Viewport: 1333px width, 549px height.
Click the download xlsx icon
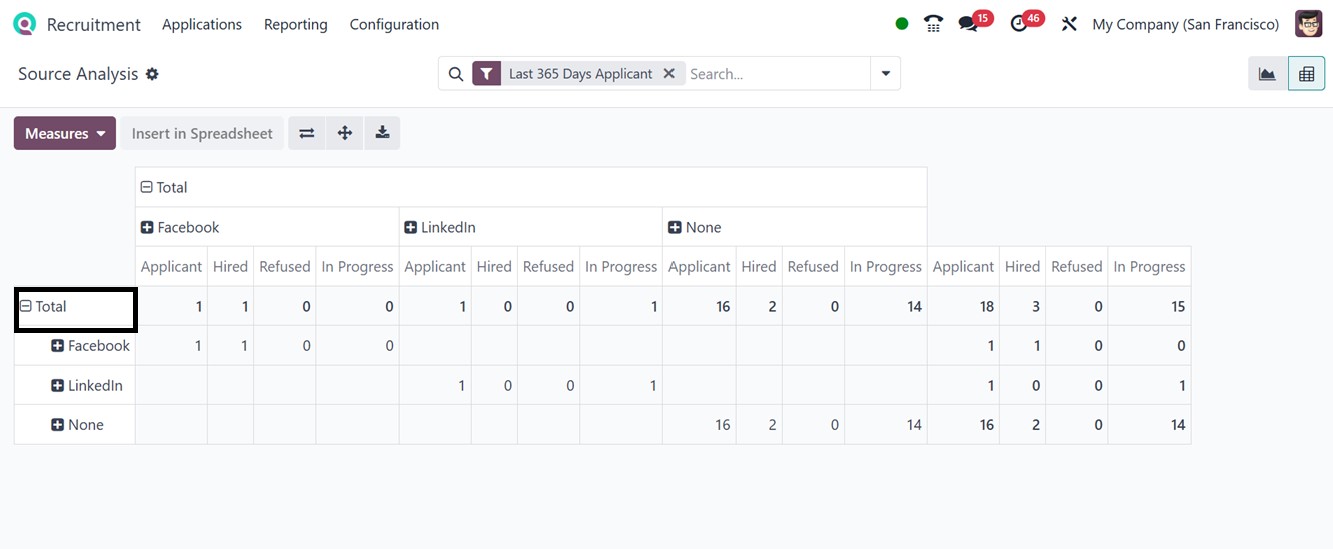click(x=382, y=133)
